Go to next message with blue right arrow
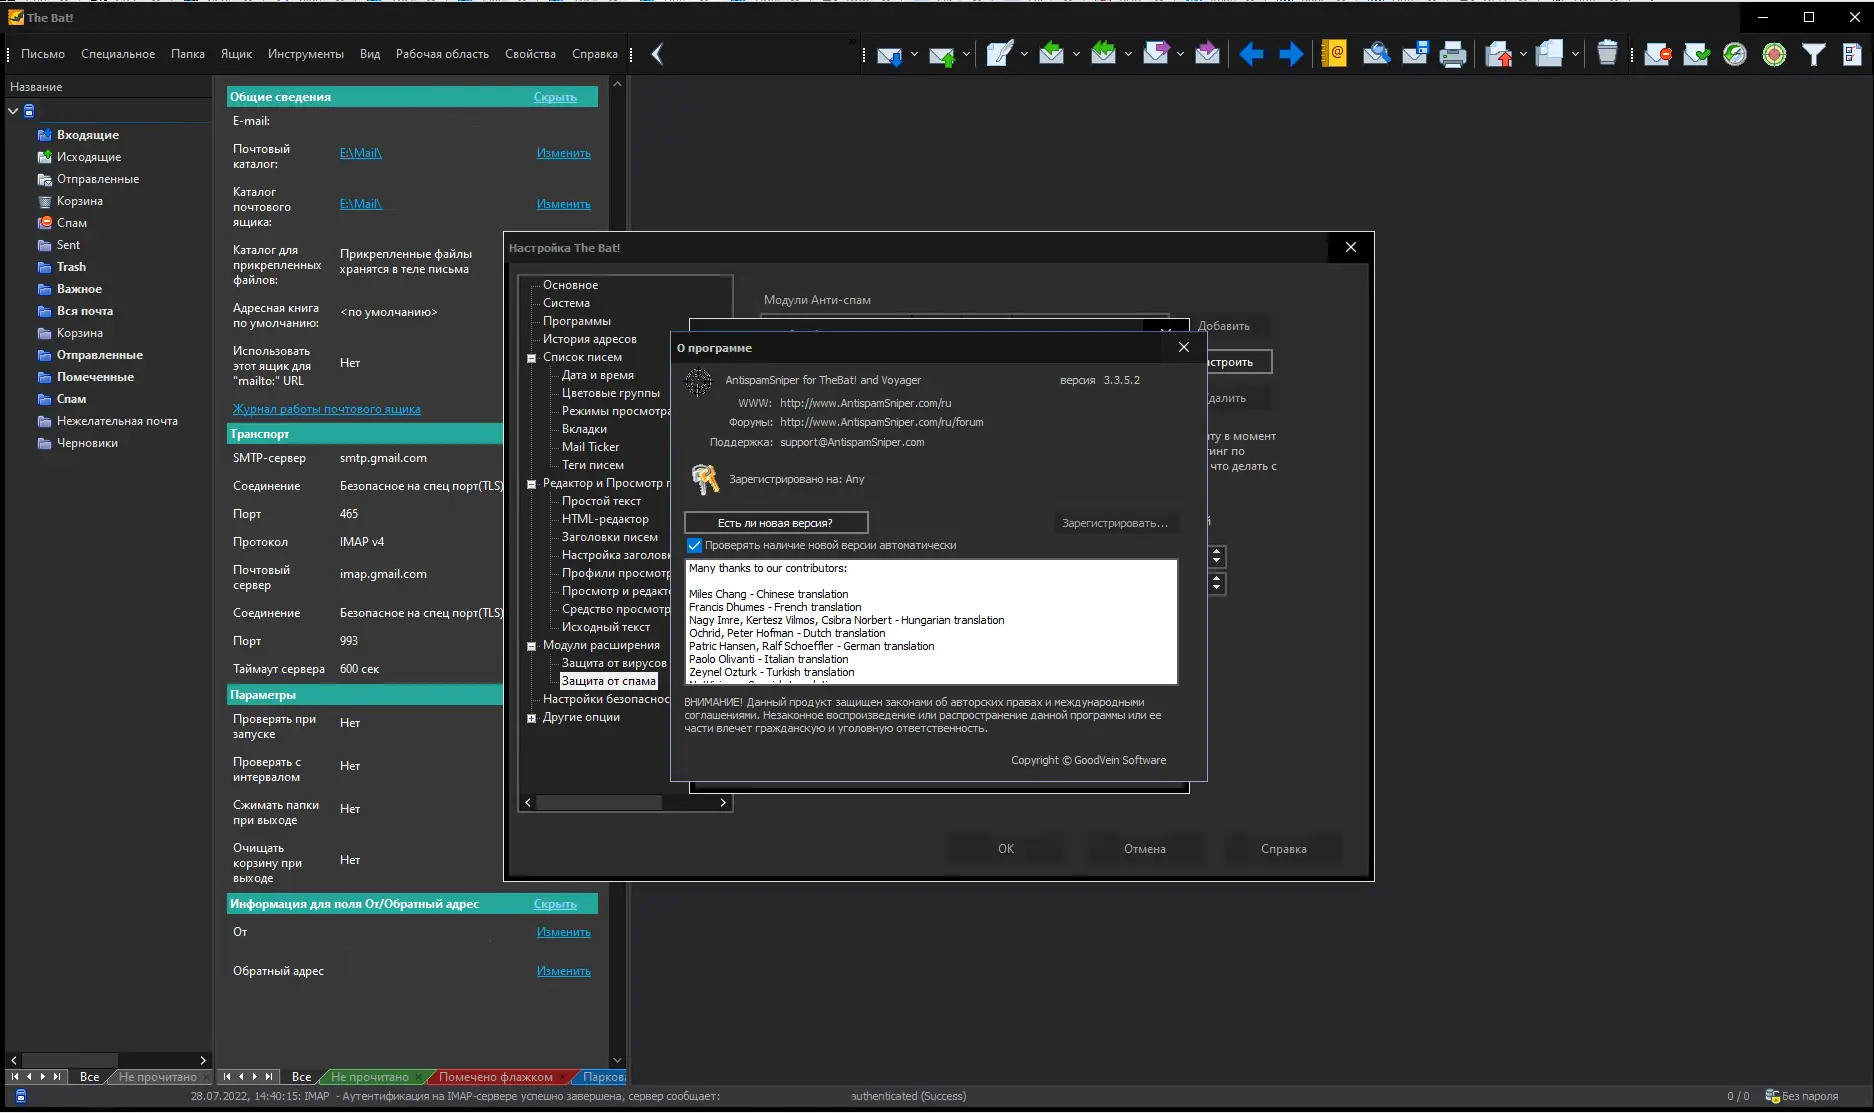This screenshot has width=1874, height=1113. 1291,54
